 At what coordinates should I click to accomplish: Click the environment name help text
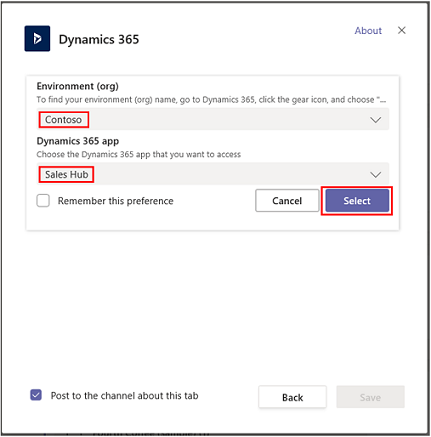[x=211, y=100]
